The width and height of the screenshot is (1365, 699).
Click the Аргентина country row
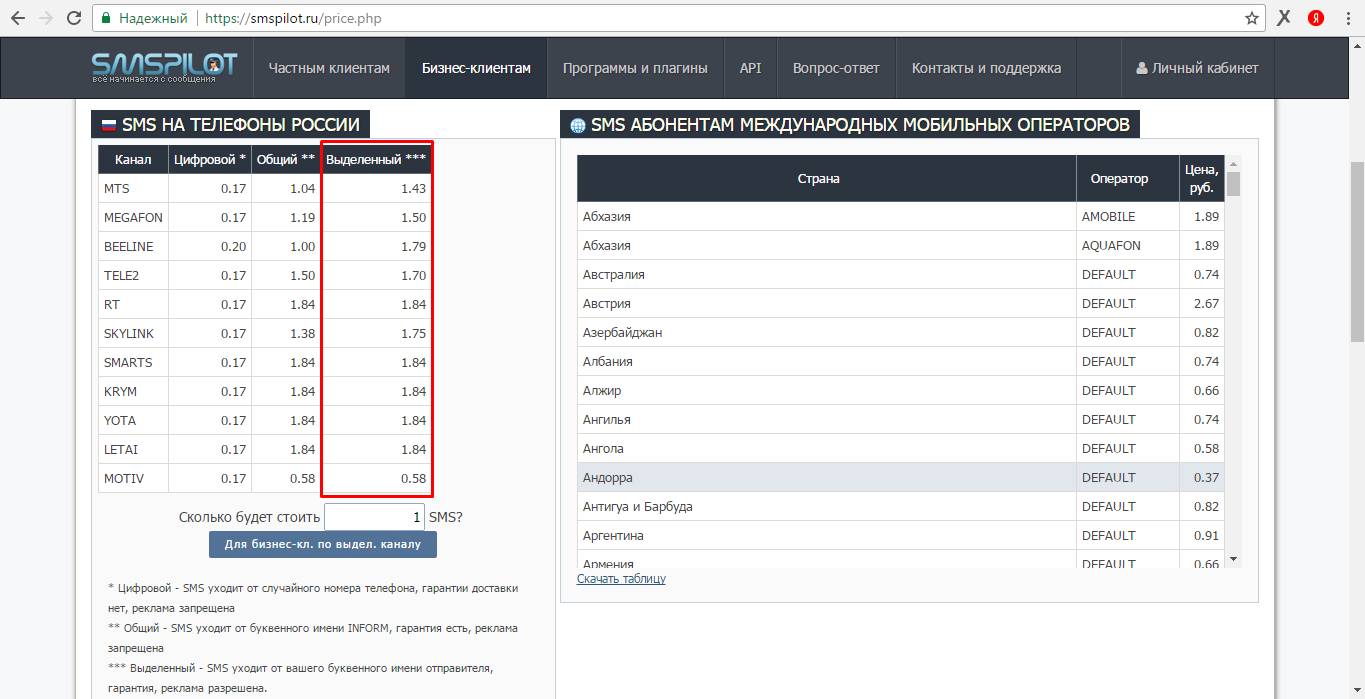tap(901, 535)
